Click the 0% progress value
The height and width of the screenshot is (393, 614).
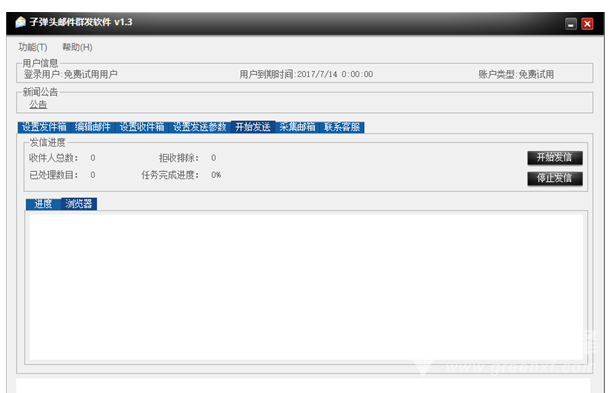pos(216,175)
